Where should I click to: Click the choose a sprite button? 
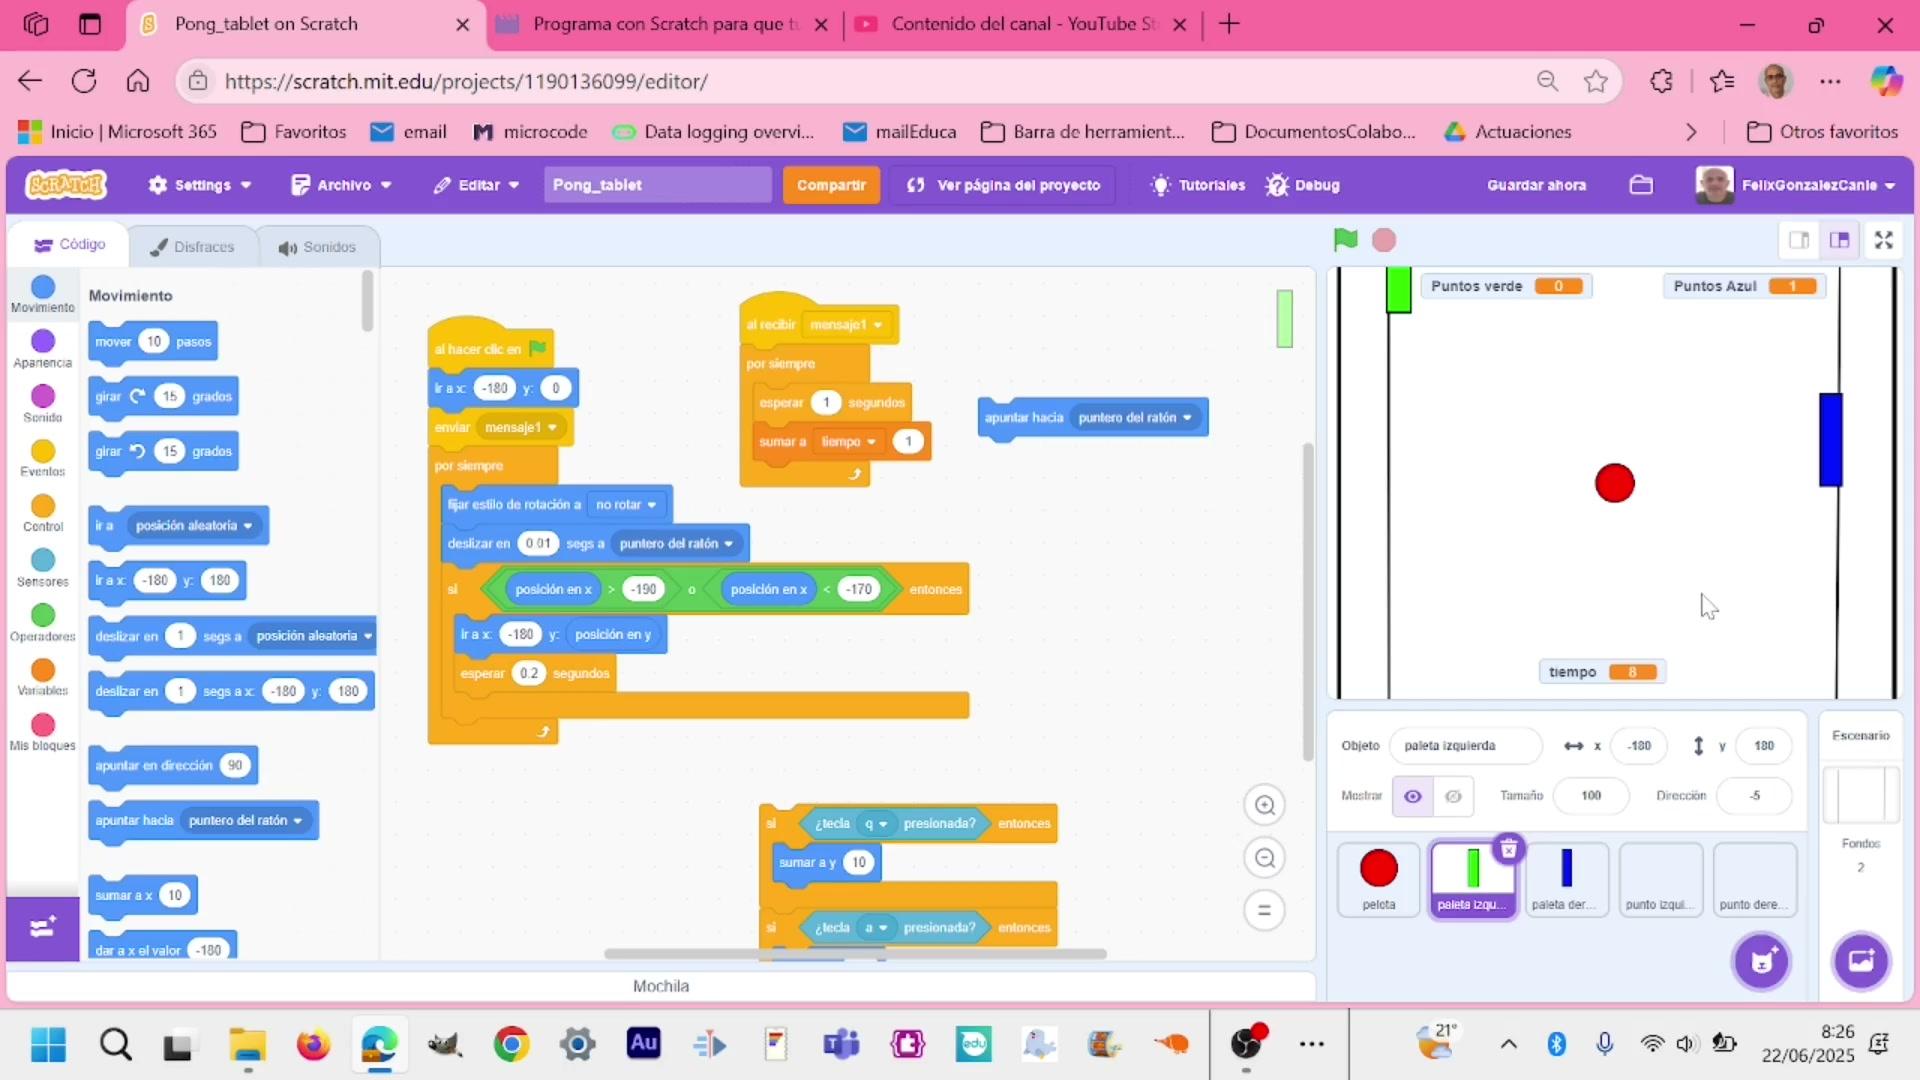pos(1762,961)
